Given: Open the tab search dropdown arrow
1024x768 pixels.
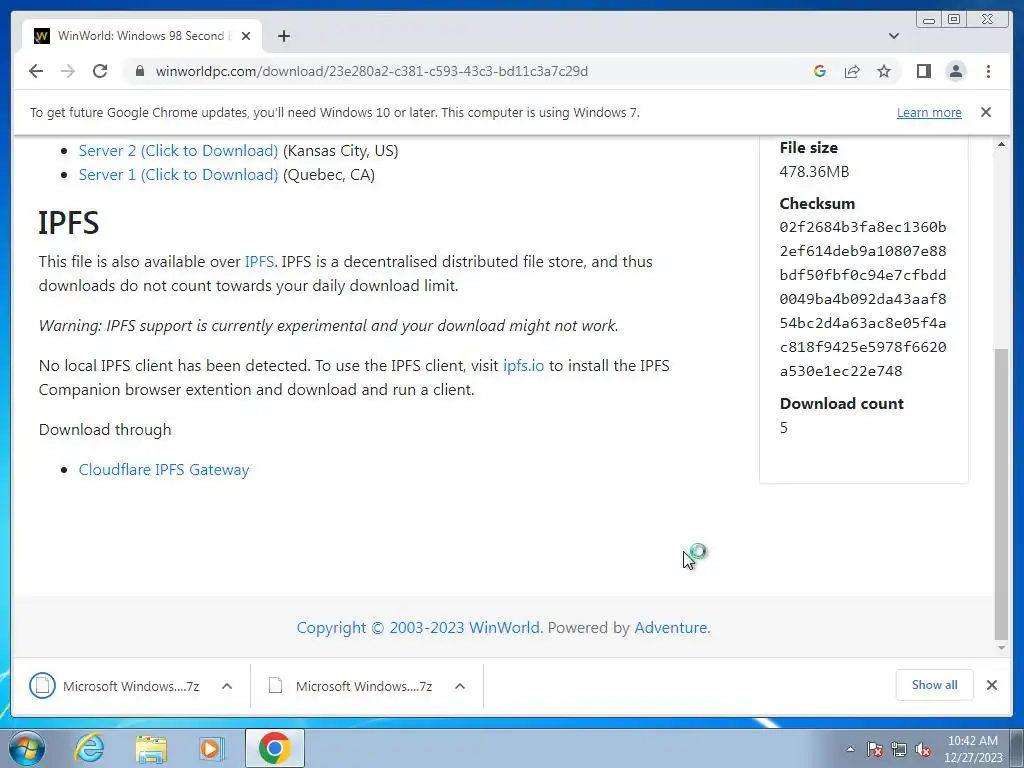Looking at the screenshot, I should tap(893, 36).
